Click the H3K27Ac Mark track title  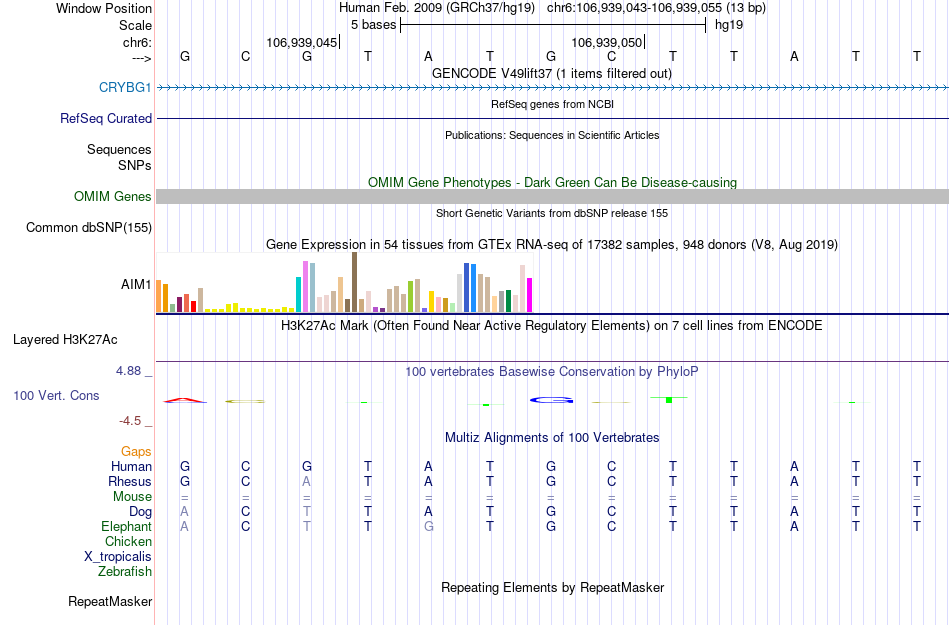(551, 325)
